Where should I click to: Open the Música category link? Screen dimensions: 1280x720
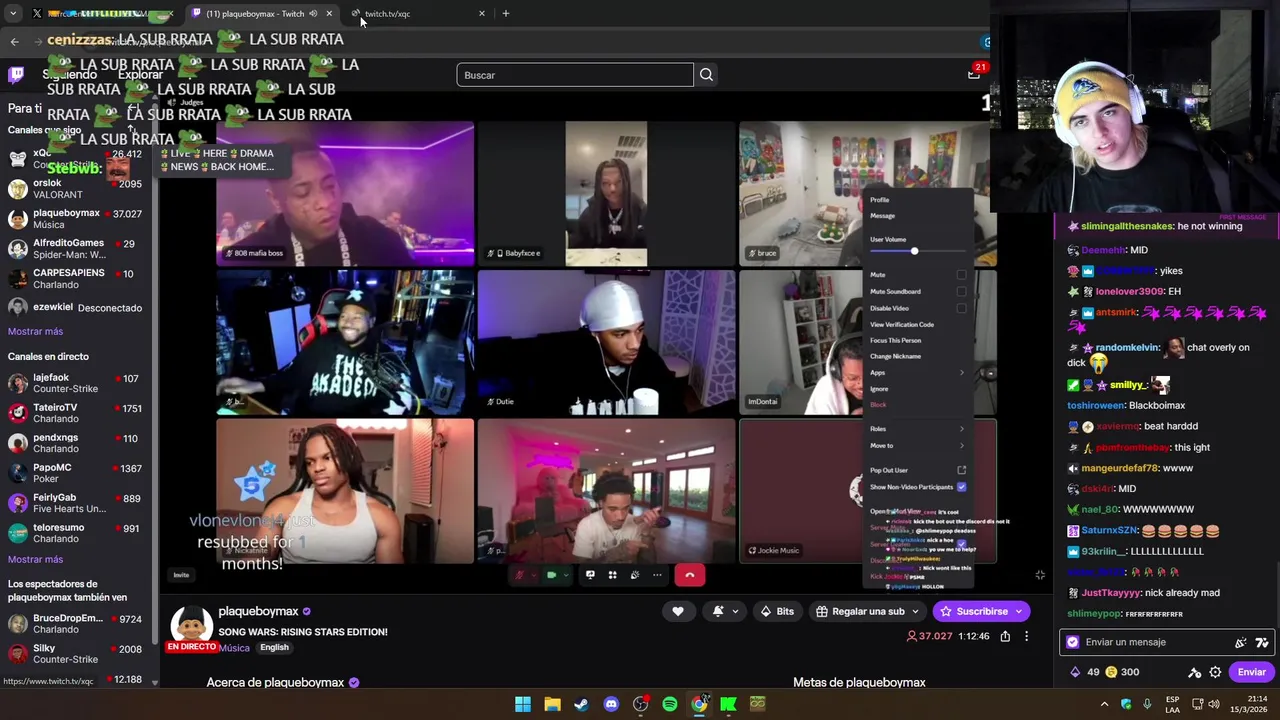234,648
